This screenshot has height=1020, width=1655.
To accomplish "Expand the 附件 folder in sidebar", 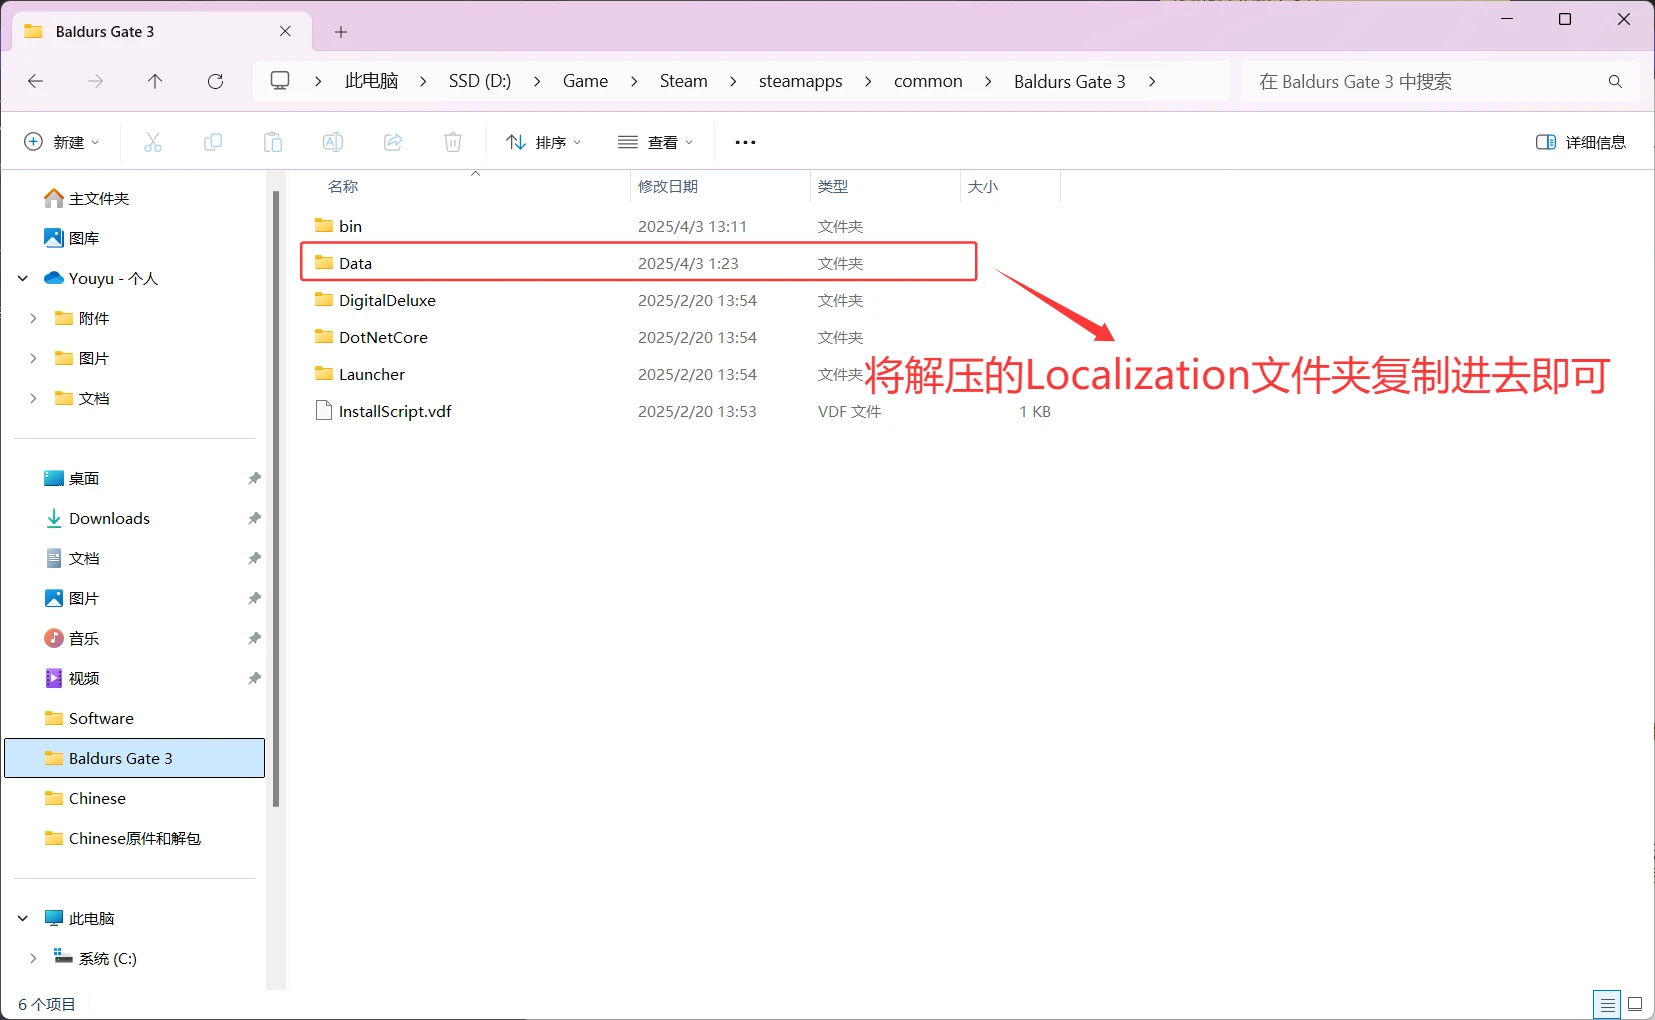I will point(33,318).
